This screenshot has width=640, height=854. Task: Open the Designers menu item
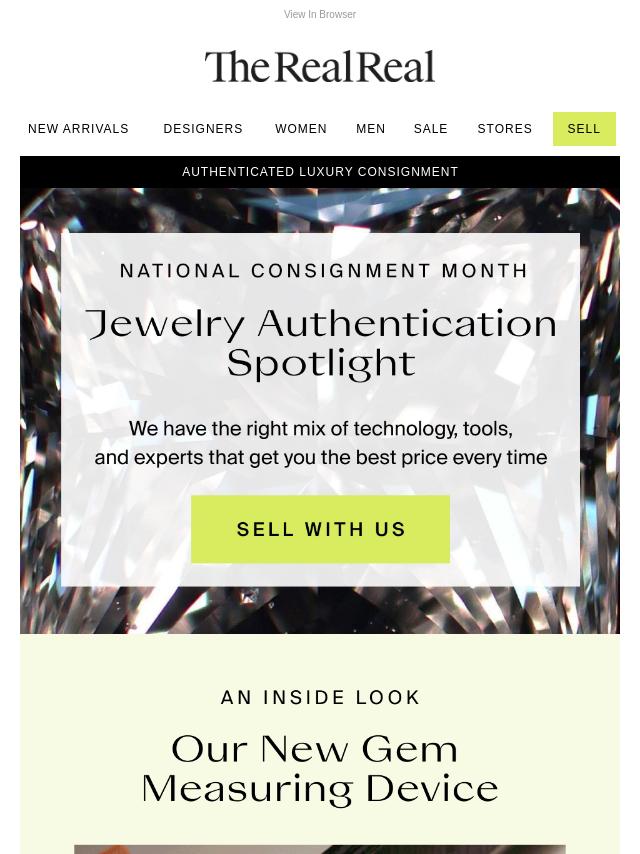pyautogui.click(x=203, y=129)
